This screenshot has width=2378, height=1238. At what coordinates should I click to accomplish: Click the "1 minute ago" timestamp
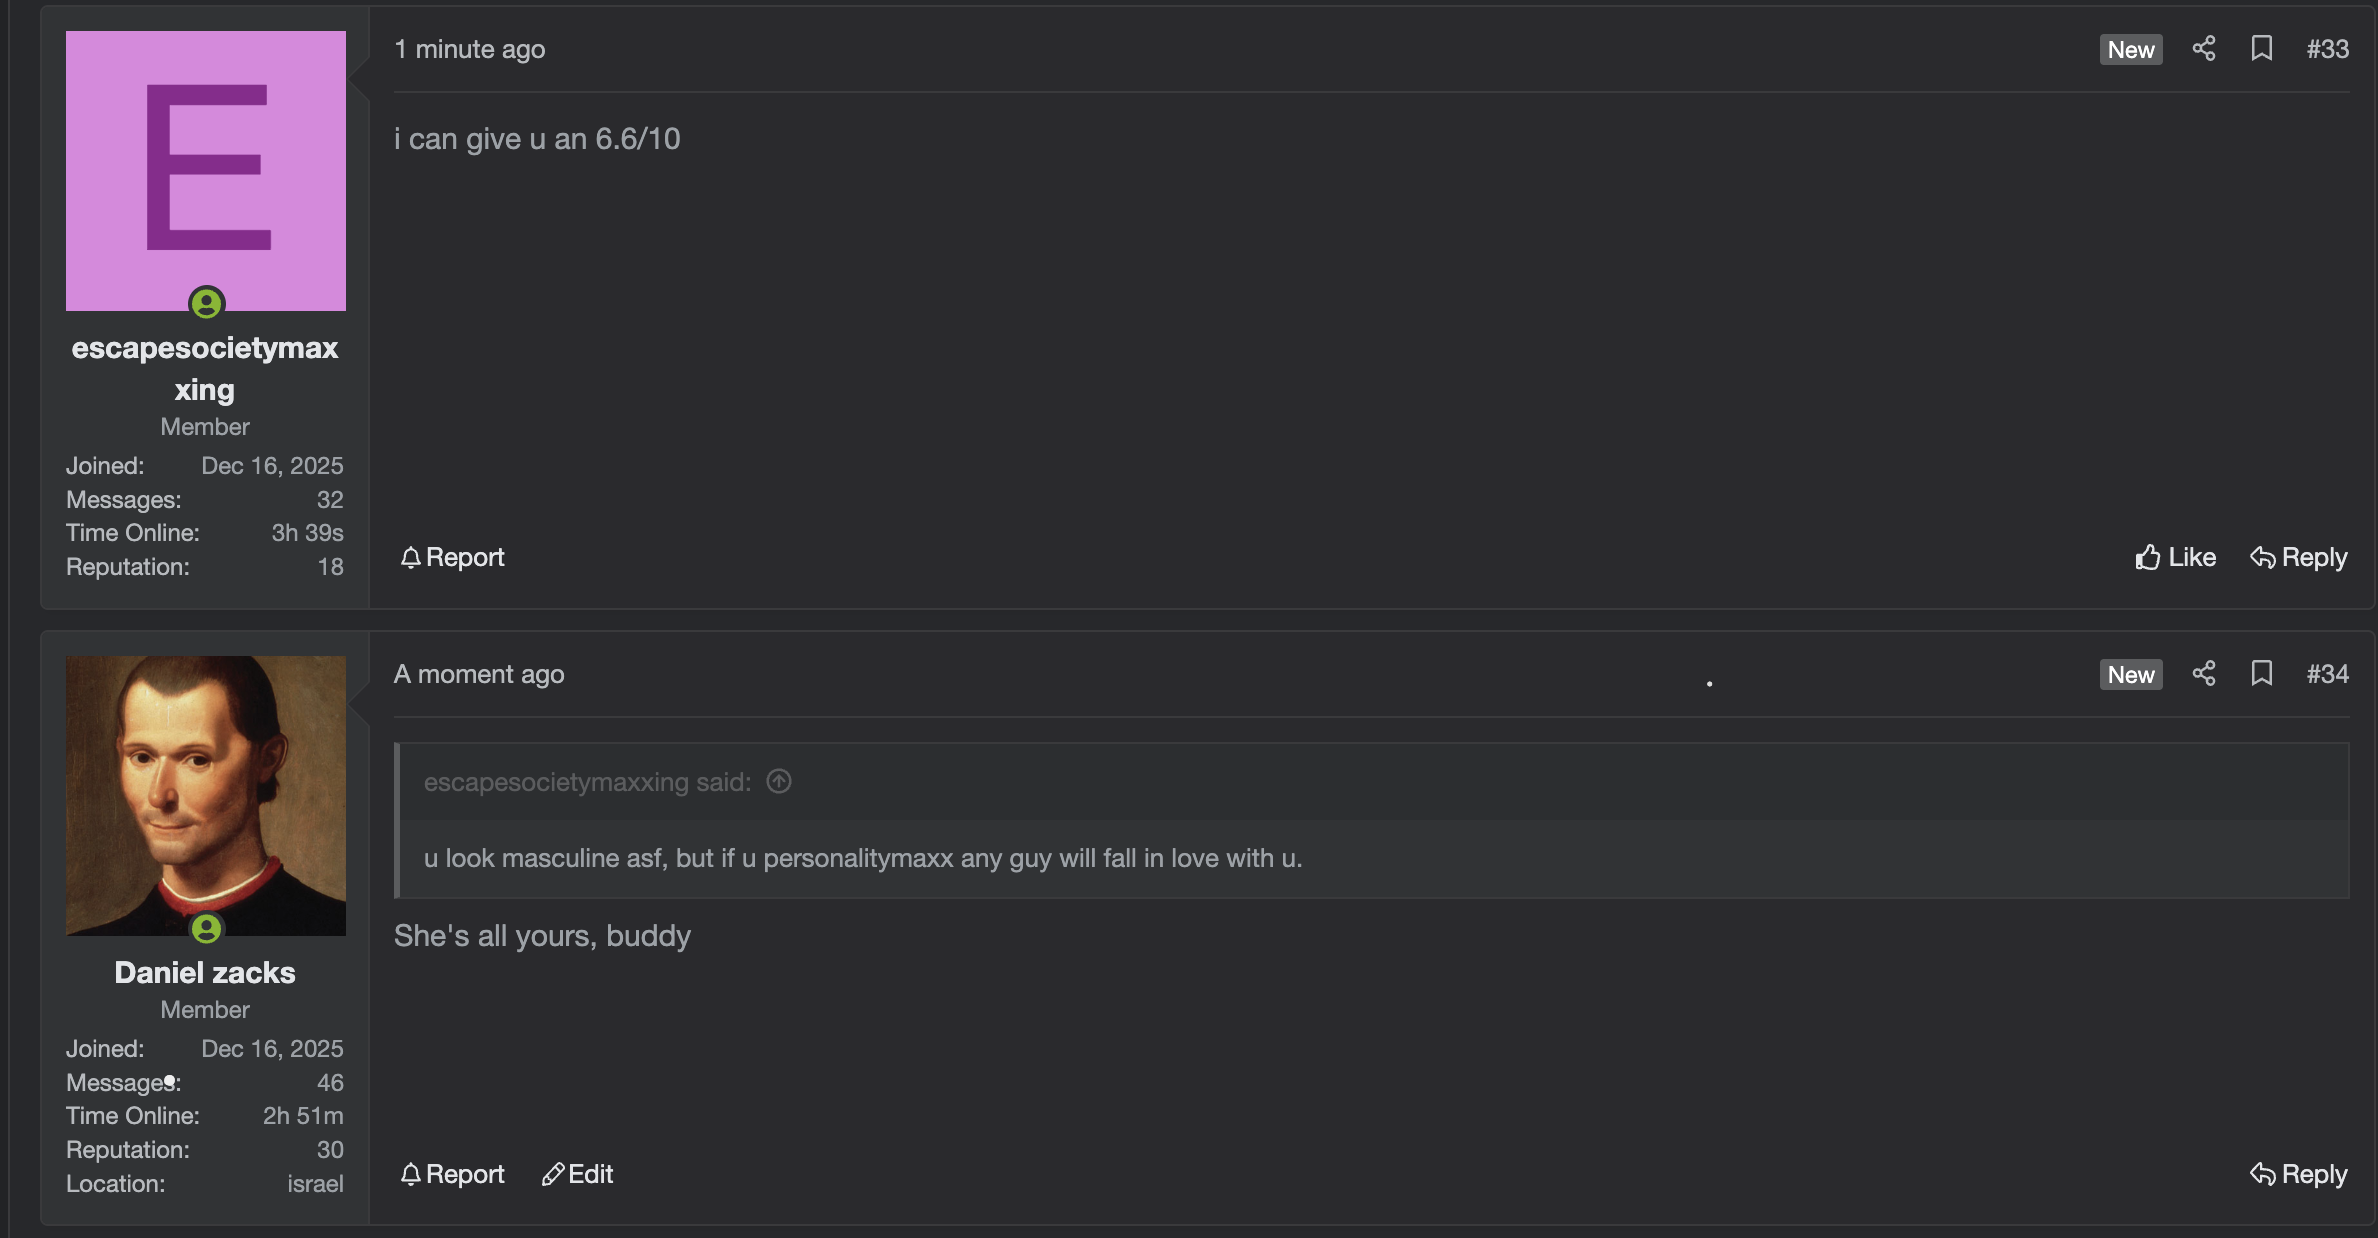(x=470, y=49)
